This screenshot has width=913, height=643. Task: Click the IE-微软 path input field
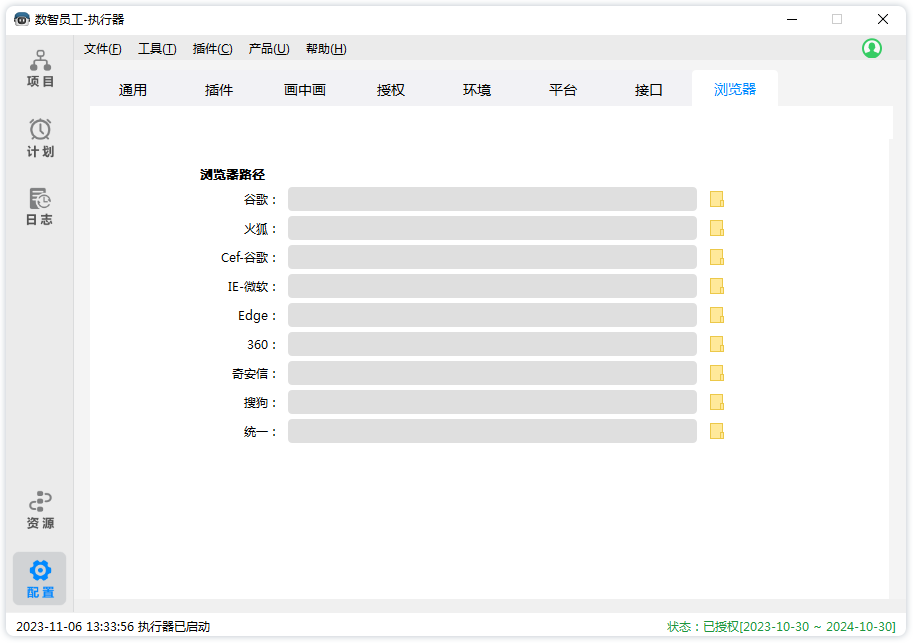coord(492,286)
